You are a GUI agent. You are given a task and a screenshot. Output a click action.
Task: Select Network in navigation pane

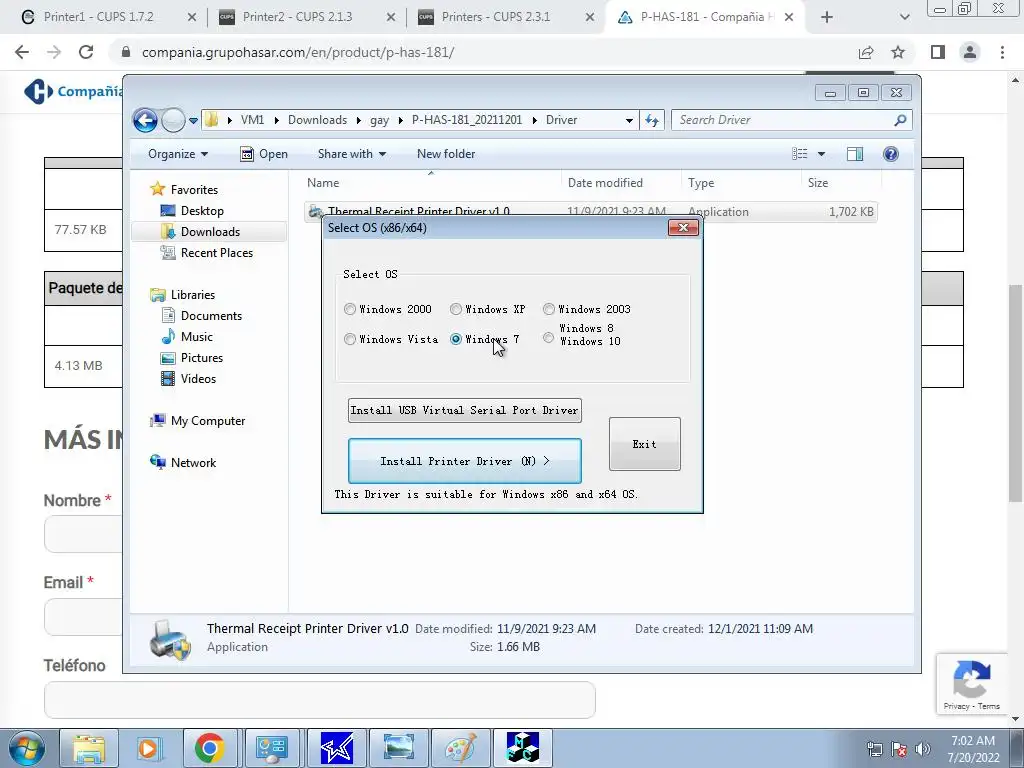193,463
